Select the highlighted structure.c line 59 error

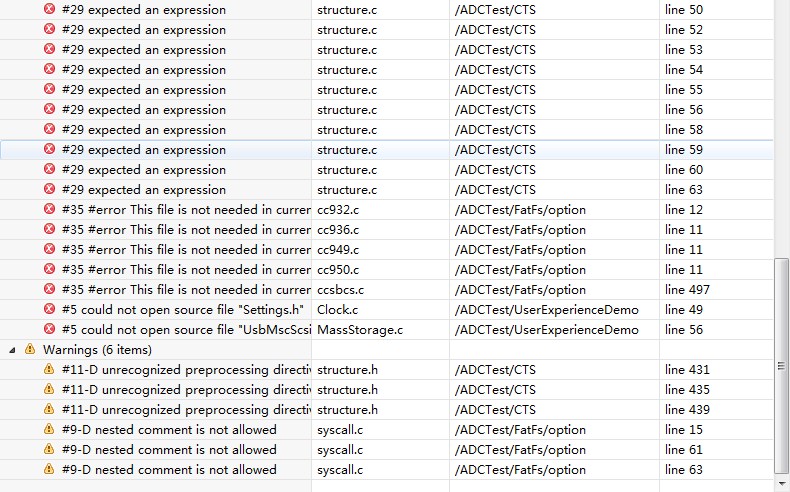point(143,150)
